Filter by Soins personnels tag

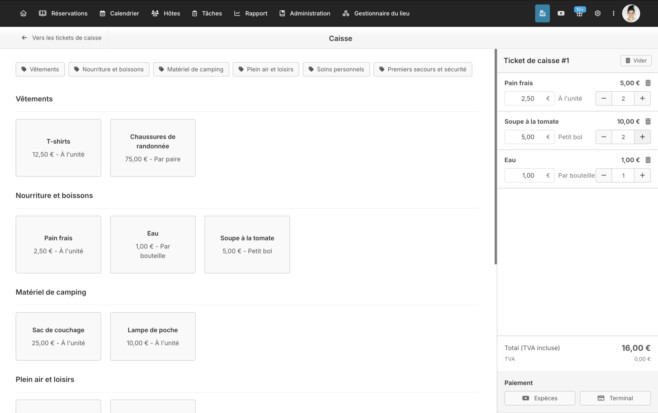336,69
